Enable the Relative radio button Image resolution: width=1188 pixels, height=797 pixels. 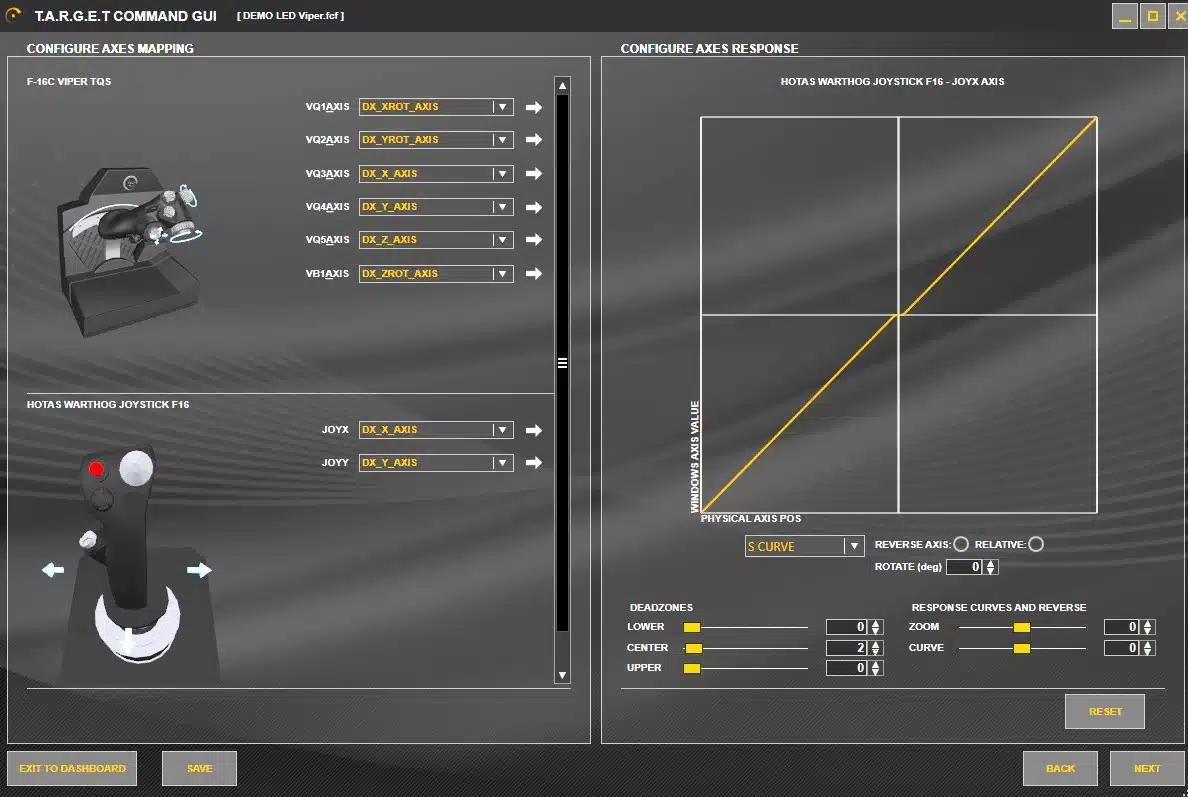1036,544
